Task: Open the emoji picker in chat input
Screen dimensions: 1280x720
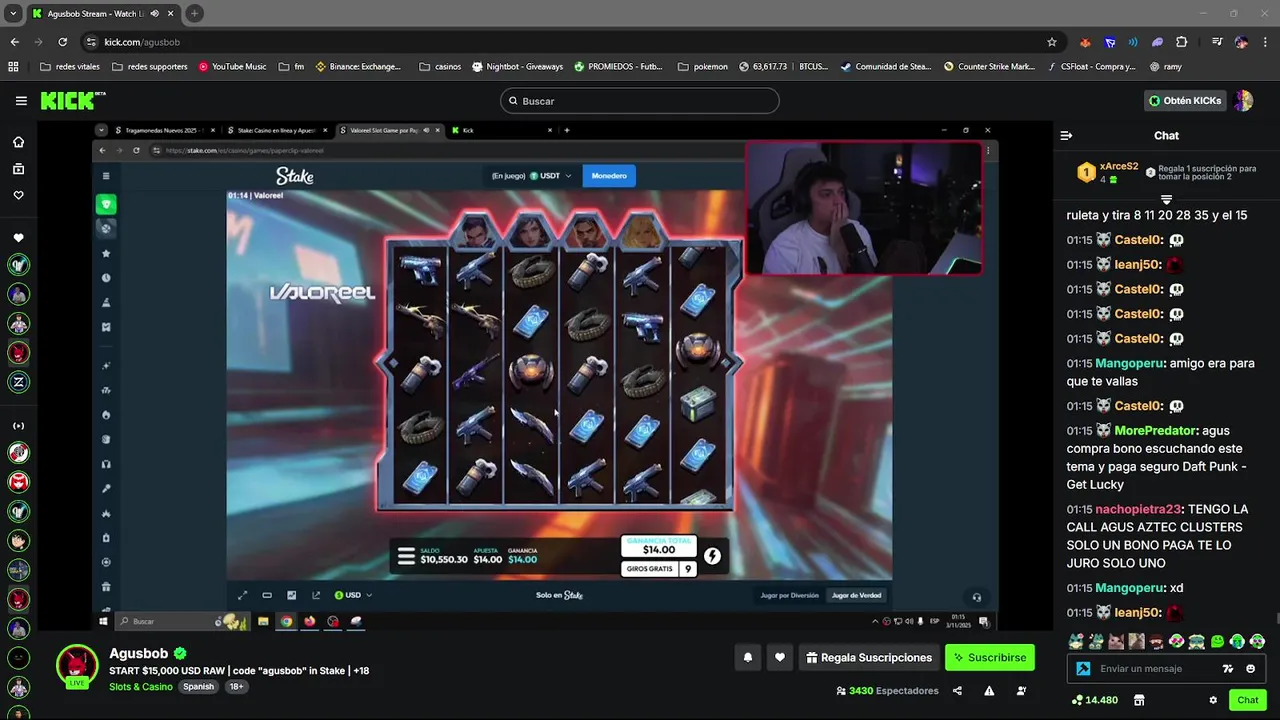Action: 1251,669
